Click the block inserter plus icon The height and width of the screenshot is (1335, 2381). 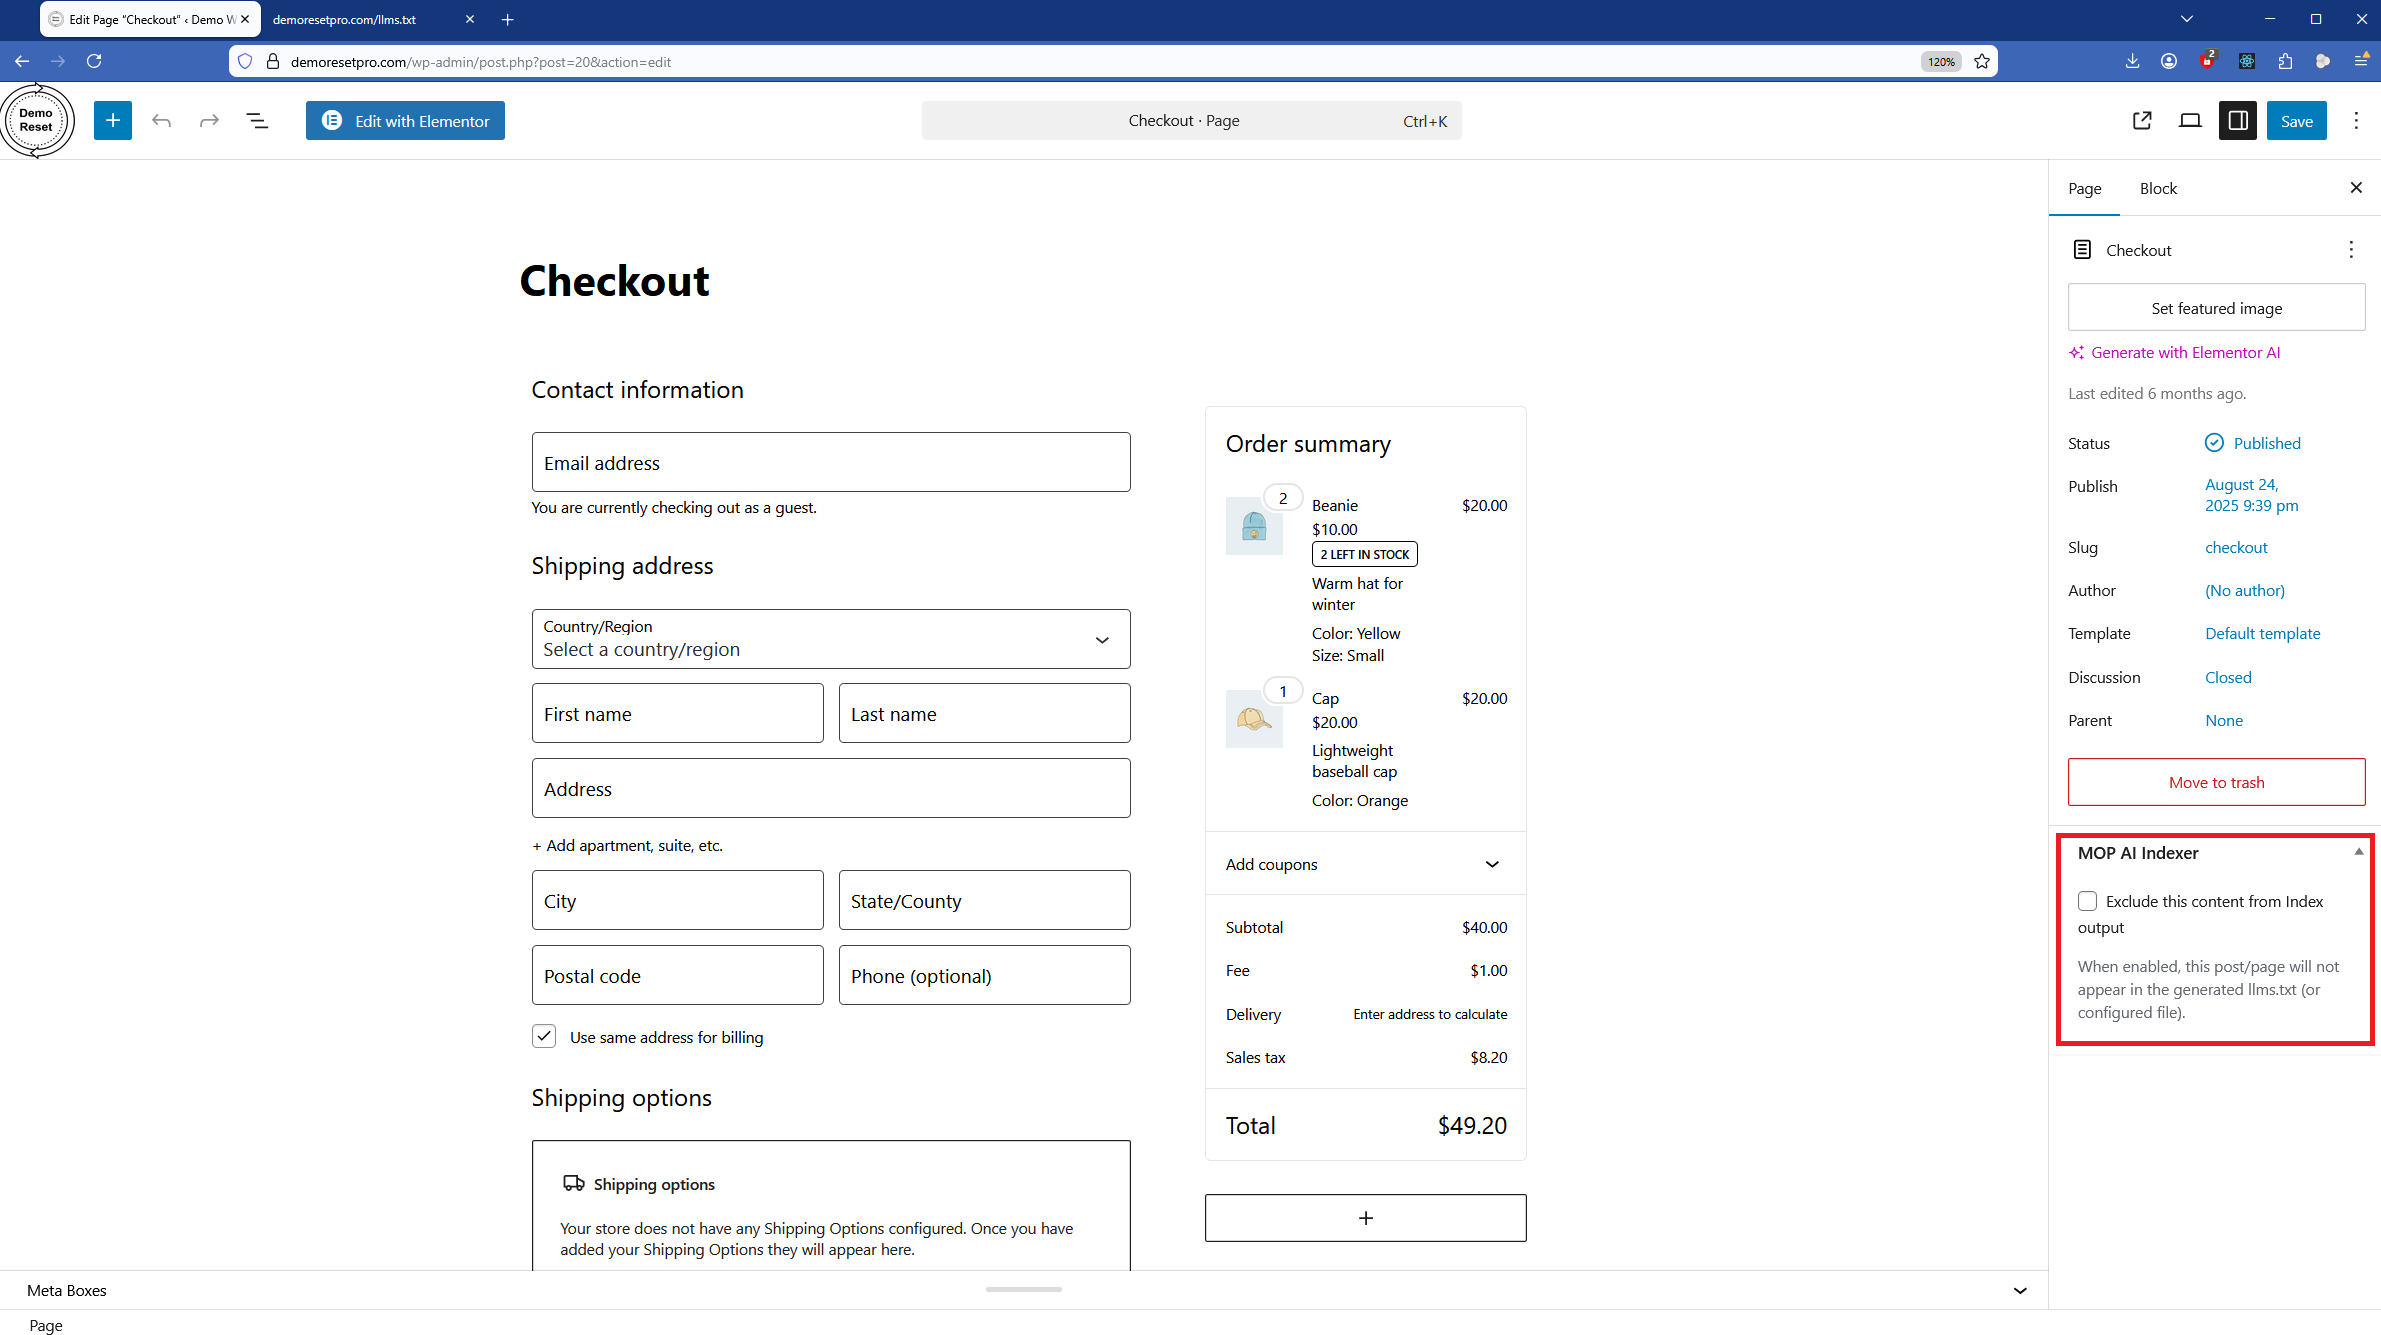coord(113,121)
